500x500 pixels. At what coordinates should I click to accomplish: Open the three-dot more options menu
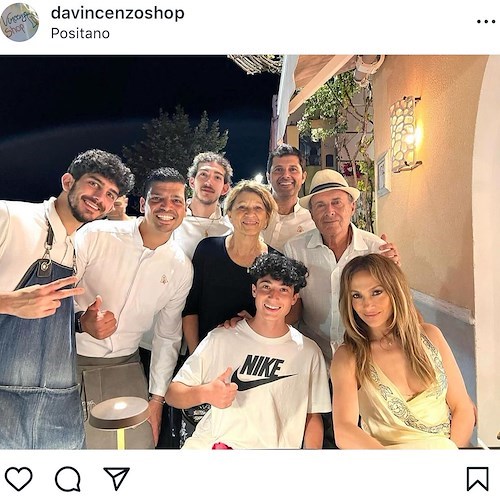click(x=486, y=22)
